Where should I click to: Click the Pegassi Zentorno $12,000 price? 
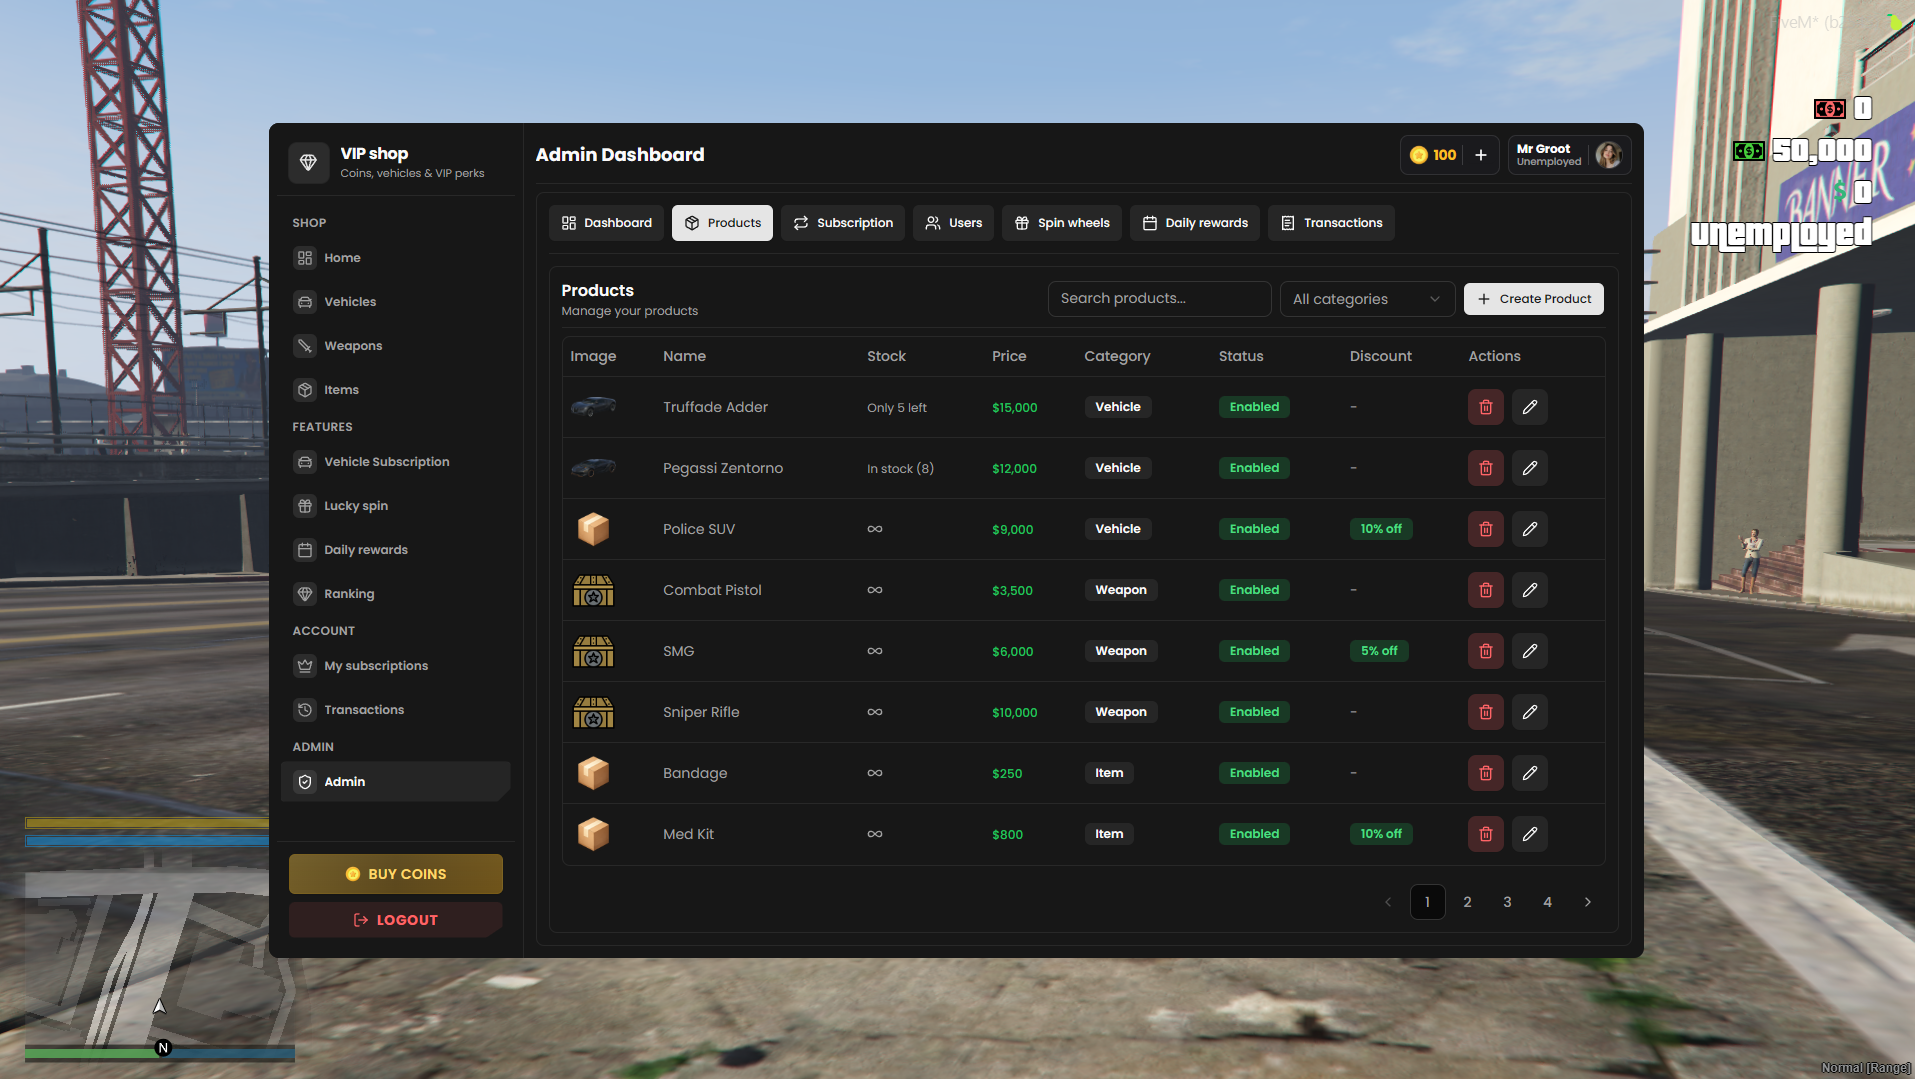pyautogui.click(x=1014, y=468)
